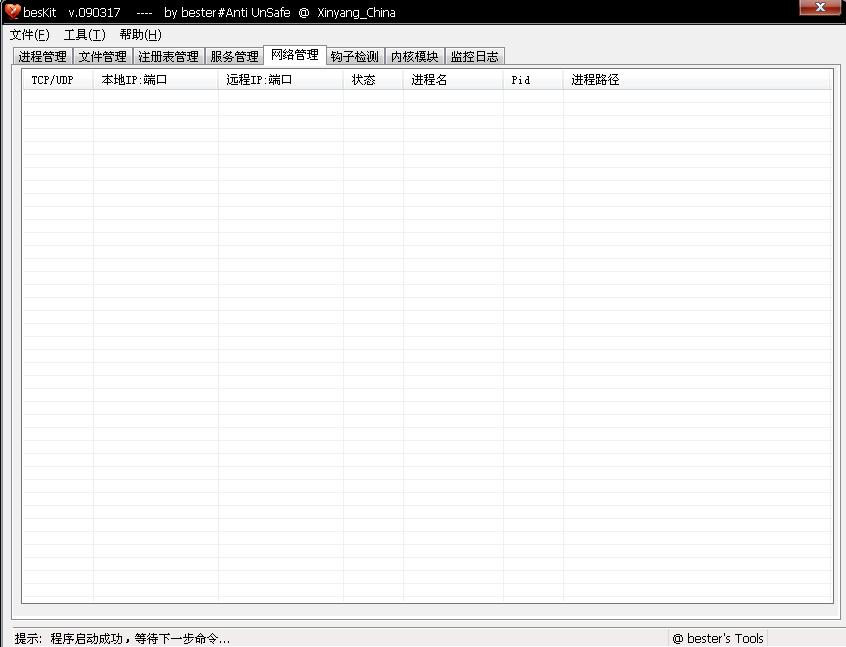This screenshot has height=647, width=846.
Task: Switch to the 服务管理 tab
Action: (235, 57)
